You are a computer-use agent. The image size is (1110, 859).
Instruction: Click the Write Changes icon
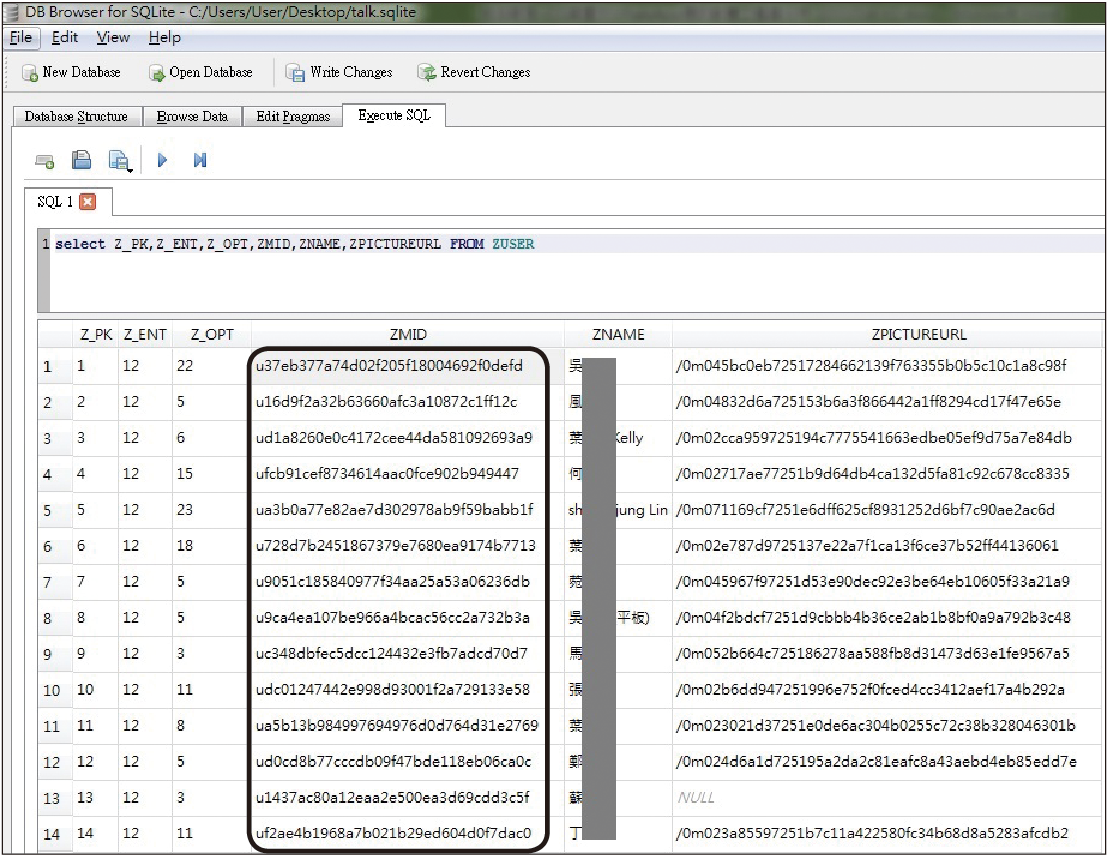294,72
